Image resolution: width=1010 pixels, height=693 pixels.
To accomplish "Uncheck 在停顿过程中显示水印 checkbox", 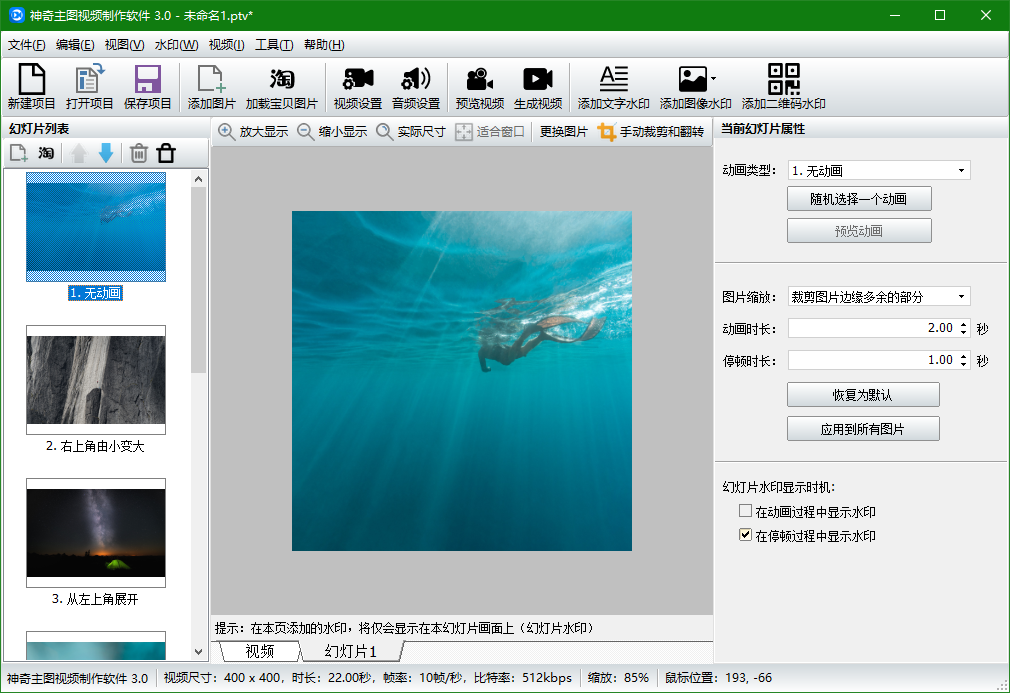I will point(745,535).
